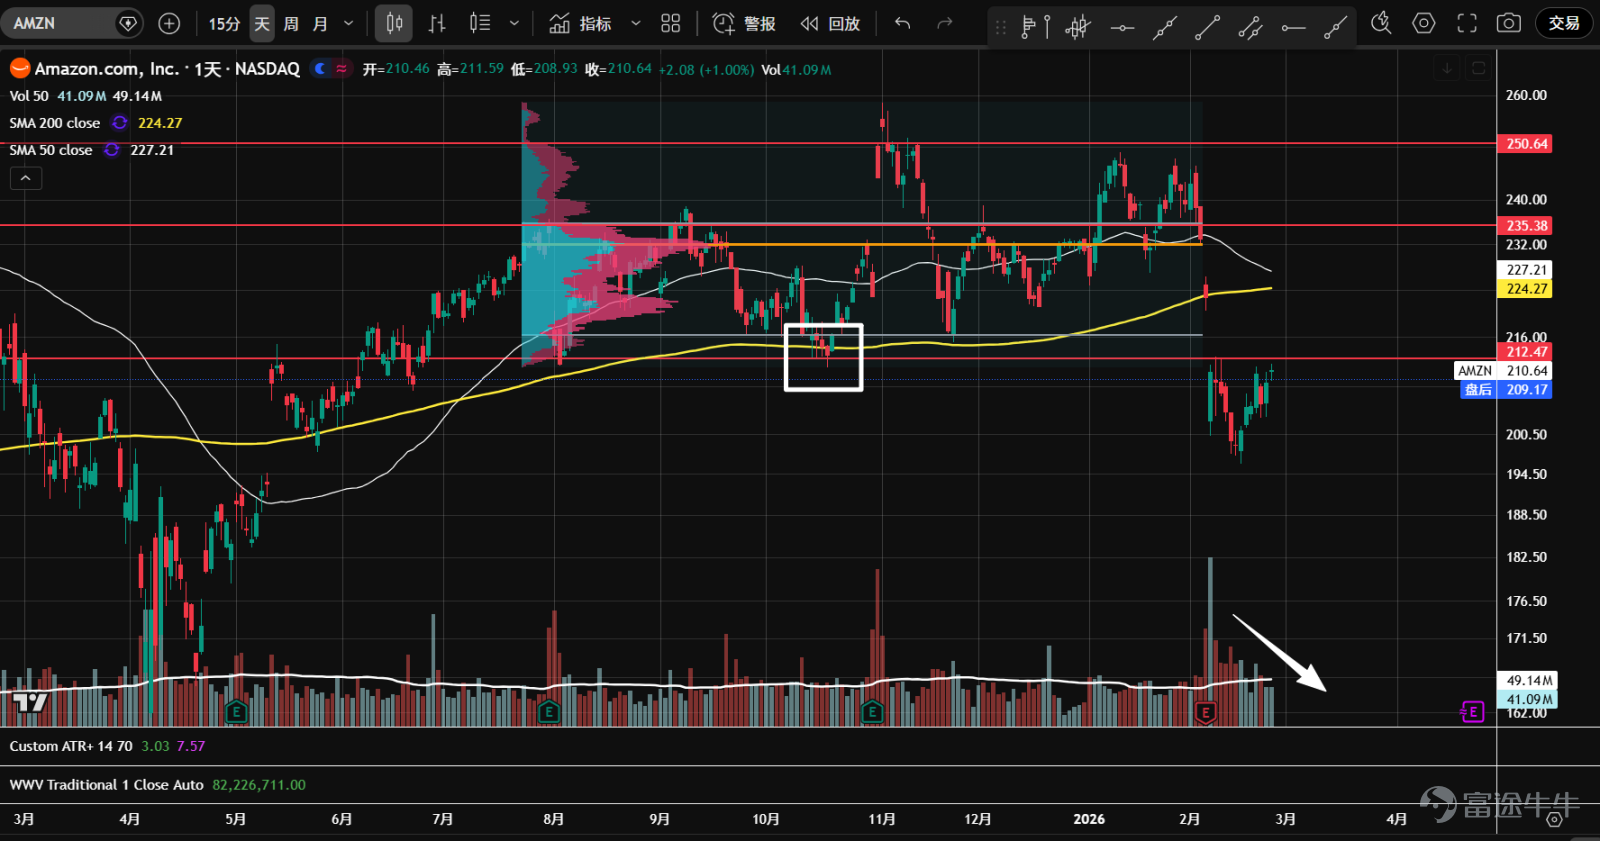Click the SMA 50 loading refresh icon
Screen dimensions: 1600x841
(112, 150)
